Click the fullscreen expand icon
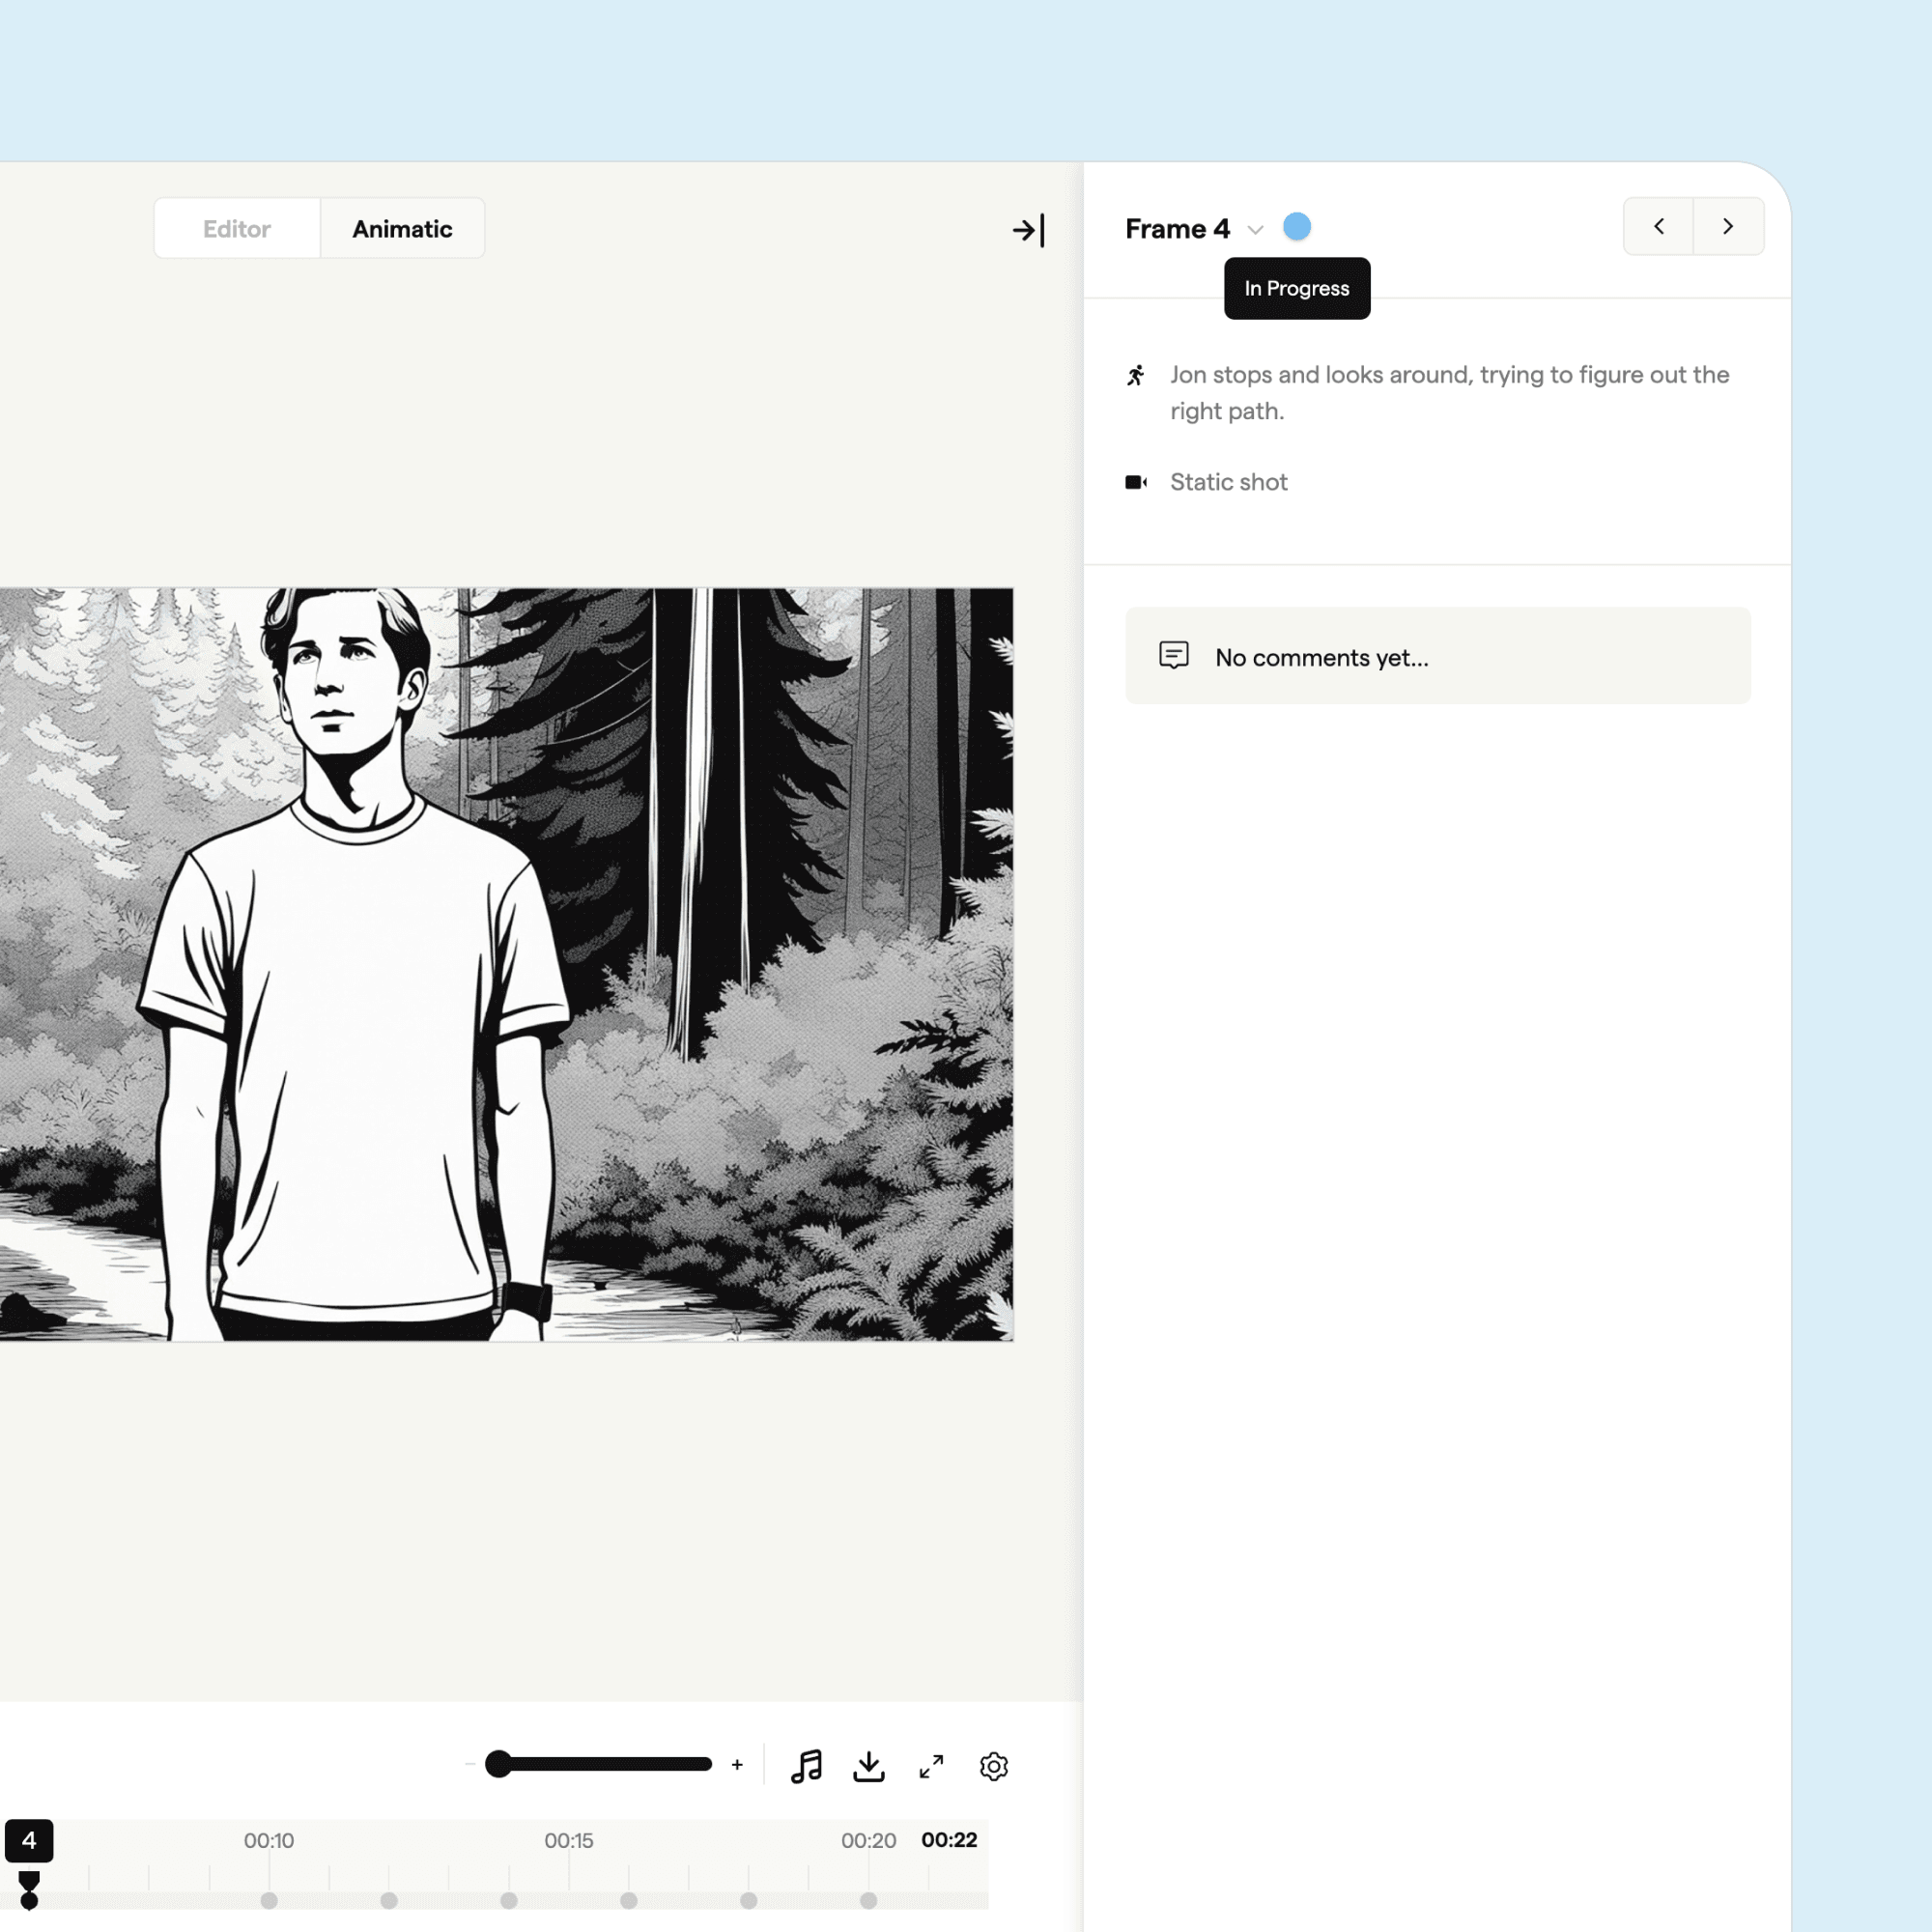Image resolution: width=1932 pixels, height=1932 pixels. [932, 1764]
